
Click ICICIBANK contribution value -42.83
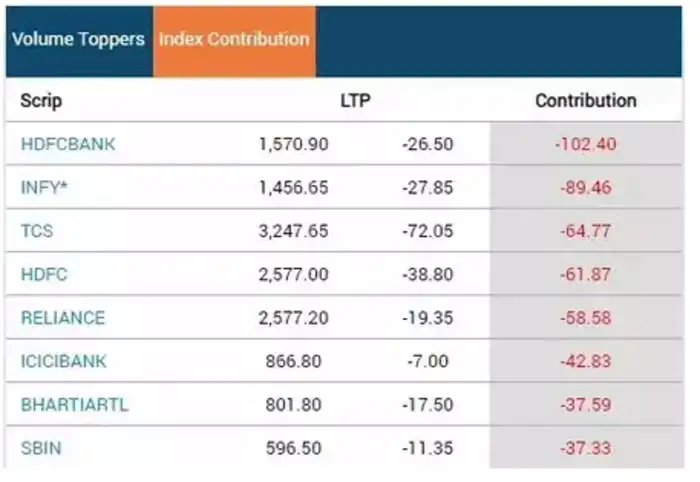coord(587,361)
